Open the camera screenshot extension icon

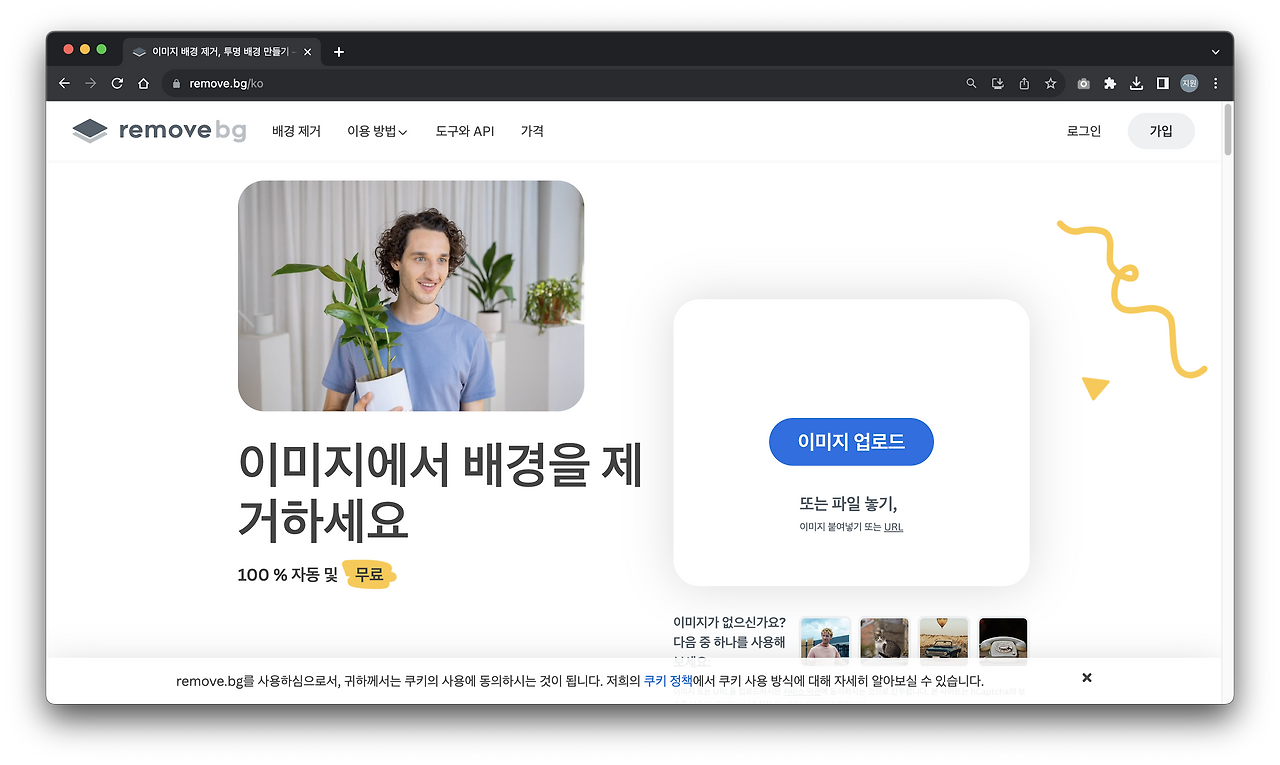click(1083, 84)
